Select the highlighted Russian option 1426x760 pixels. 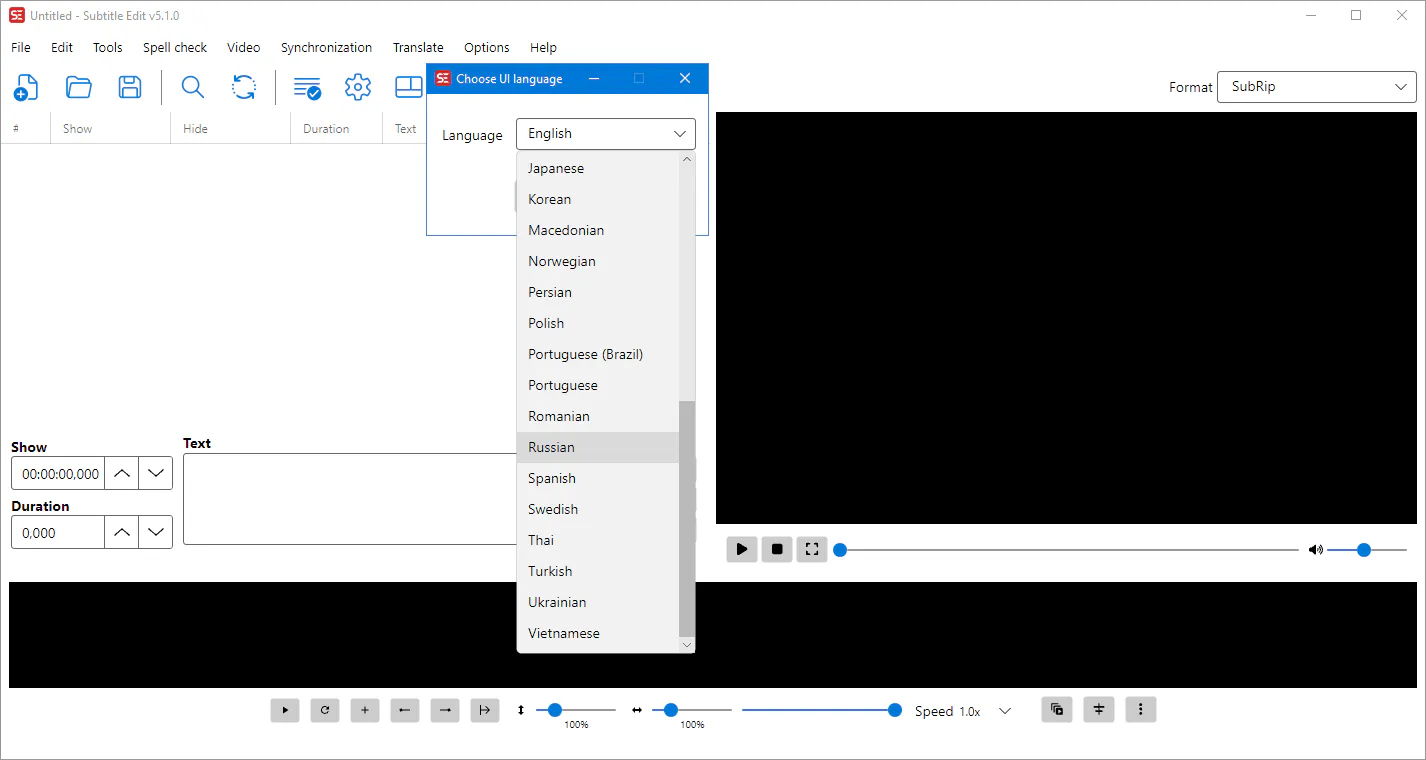click(598, 447)
